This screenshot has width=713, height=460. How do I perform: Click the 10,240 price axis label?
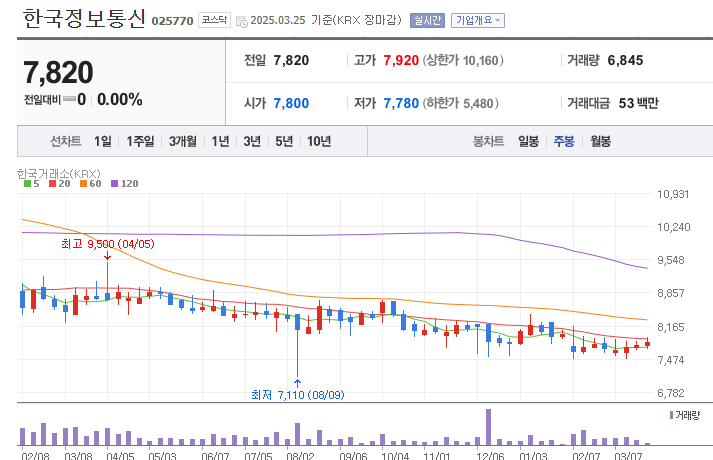[673, 227]
